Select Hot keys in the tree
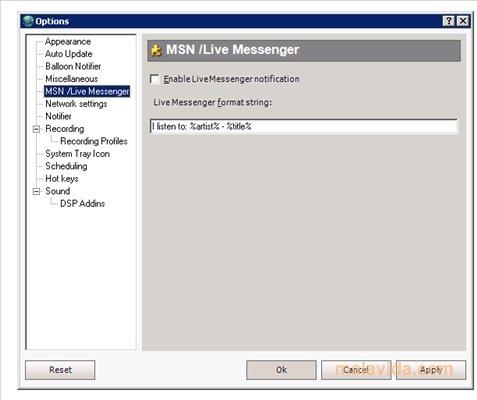The image size is (477, 400). [x=62, y=179]
